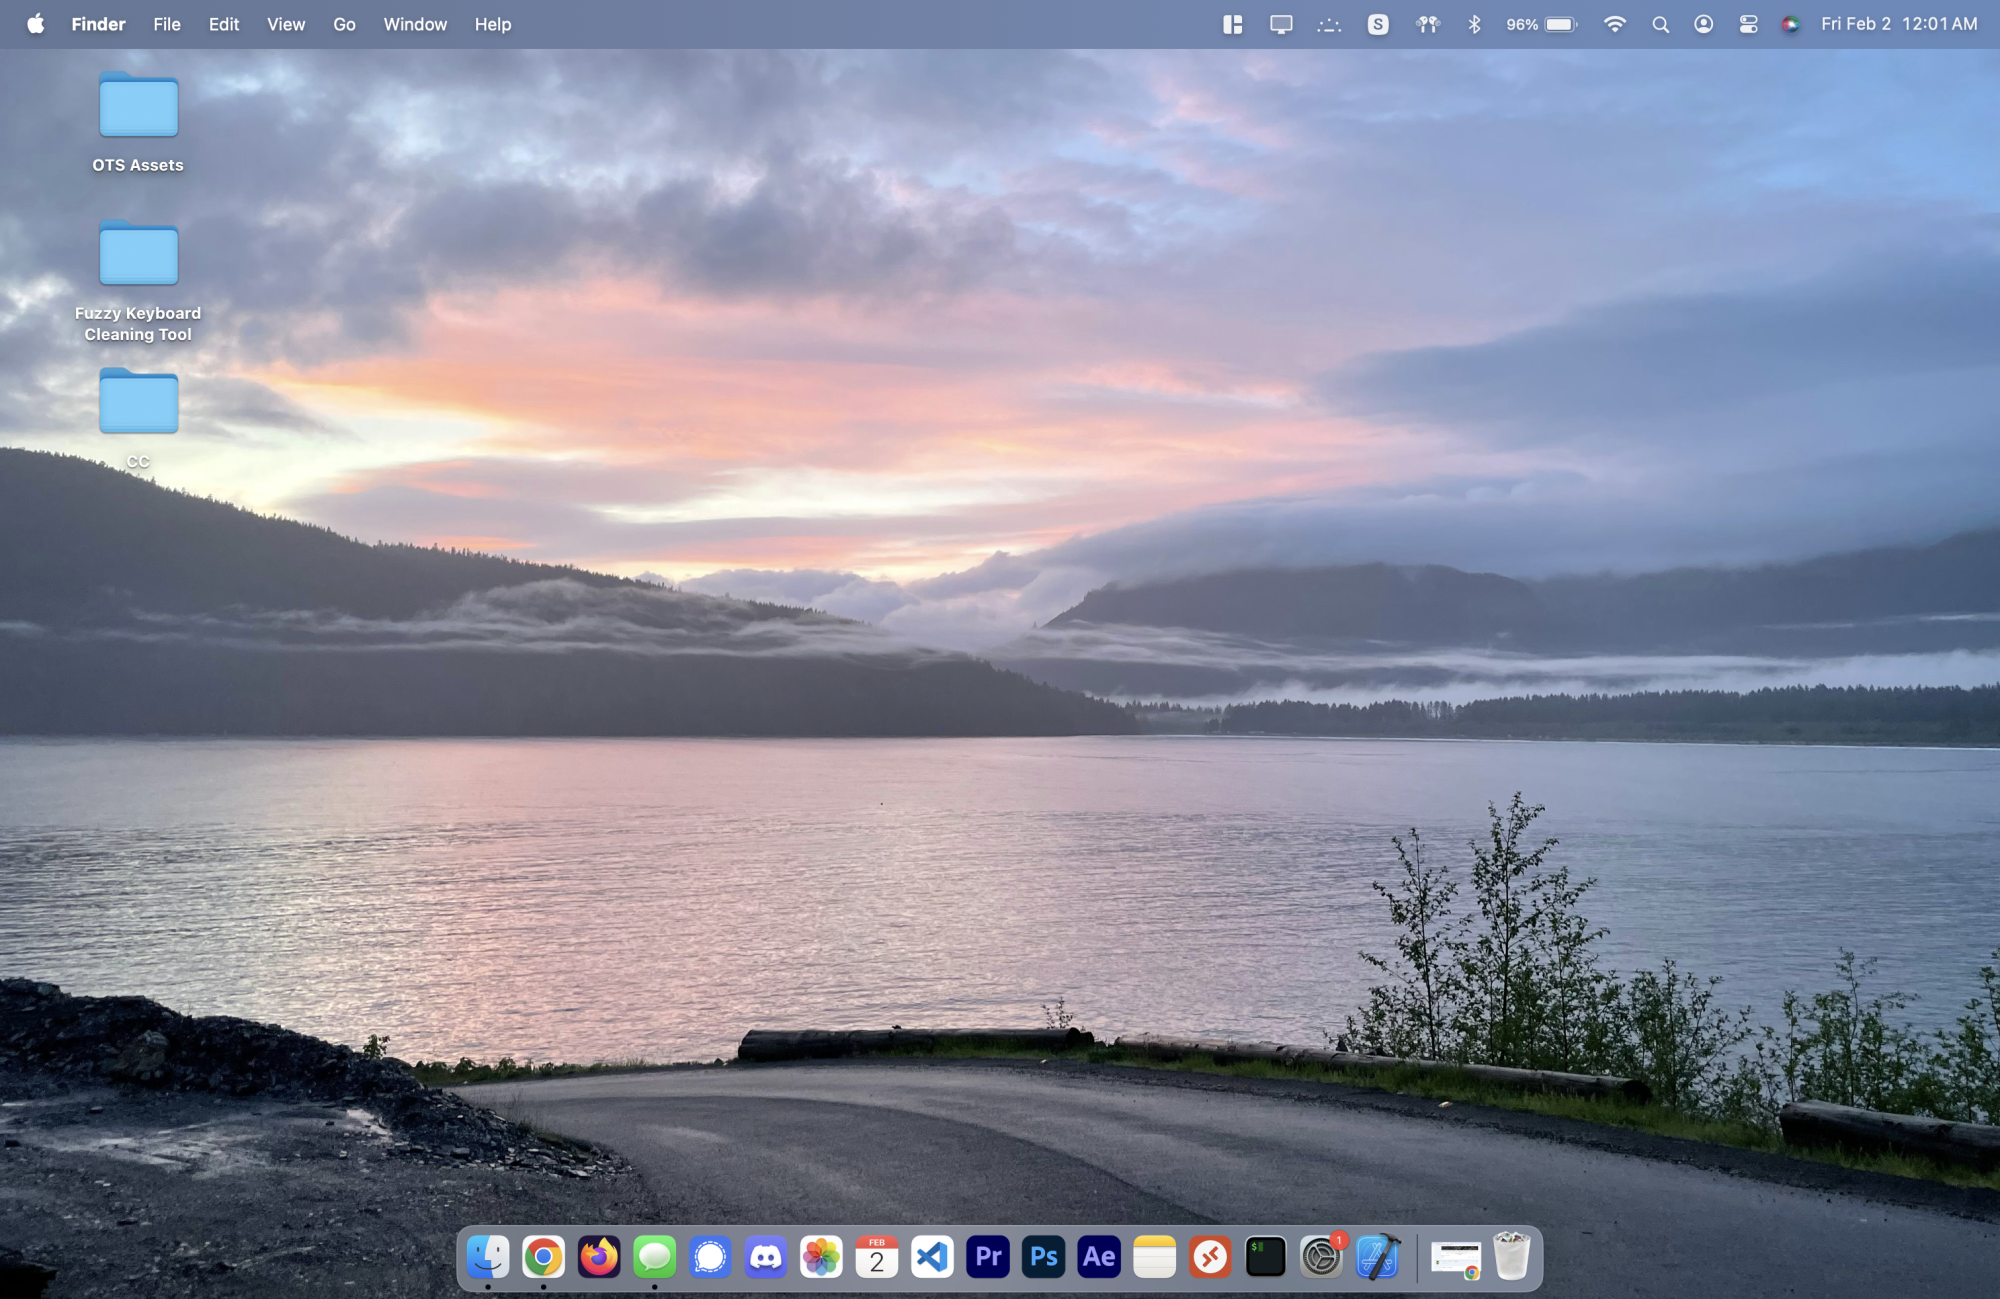Viewport: 2000px width, 1299px height.
Task: Open the AirPods menu bar dropdown
Action: (x=1428, y=24)
